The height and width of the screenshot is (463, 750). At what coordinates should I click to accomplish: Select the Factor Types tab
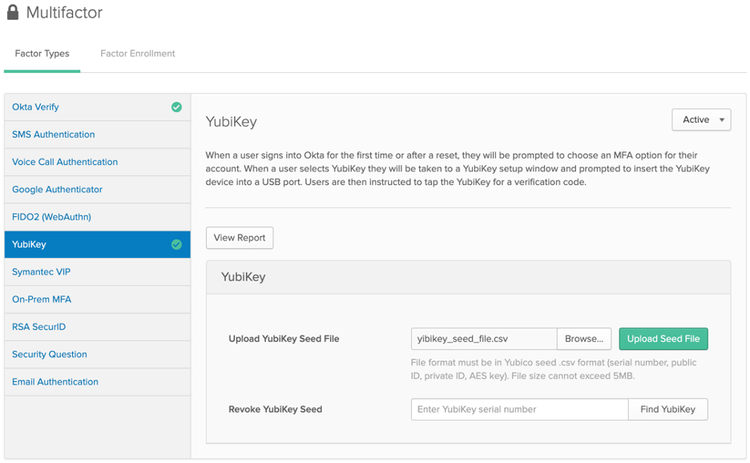(x=42, y=53)
